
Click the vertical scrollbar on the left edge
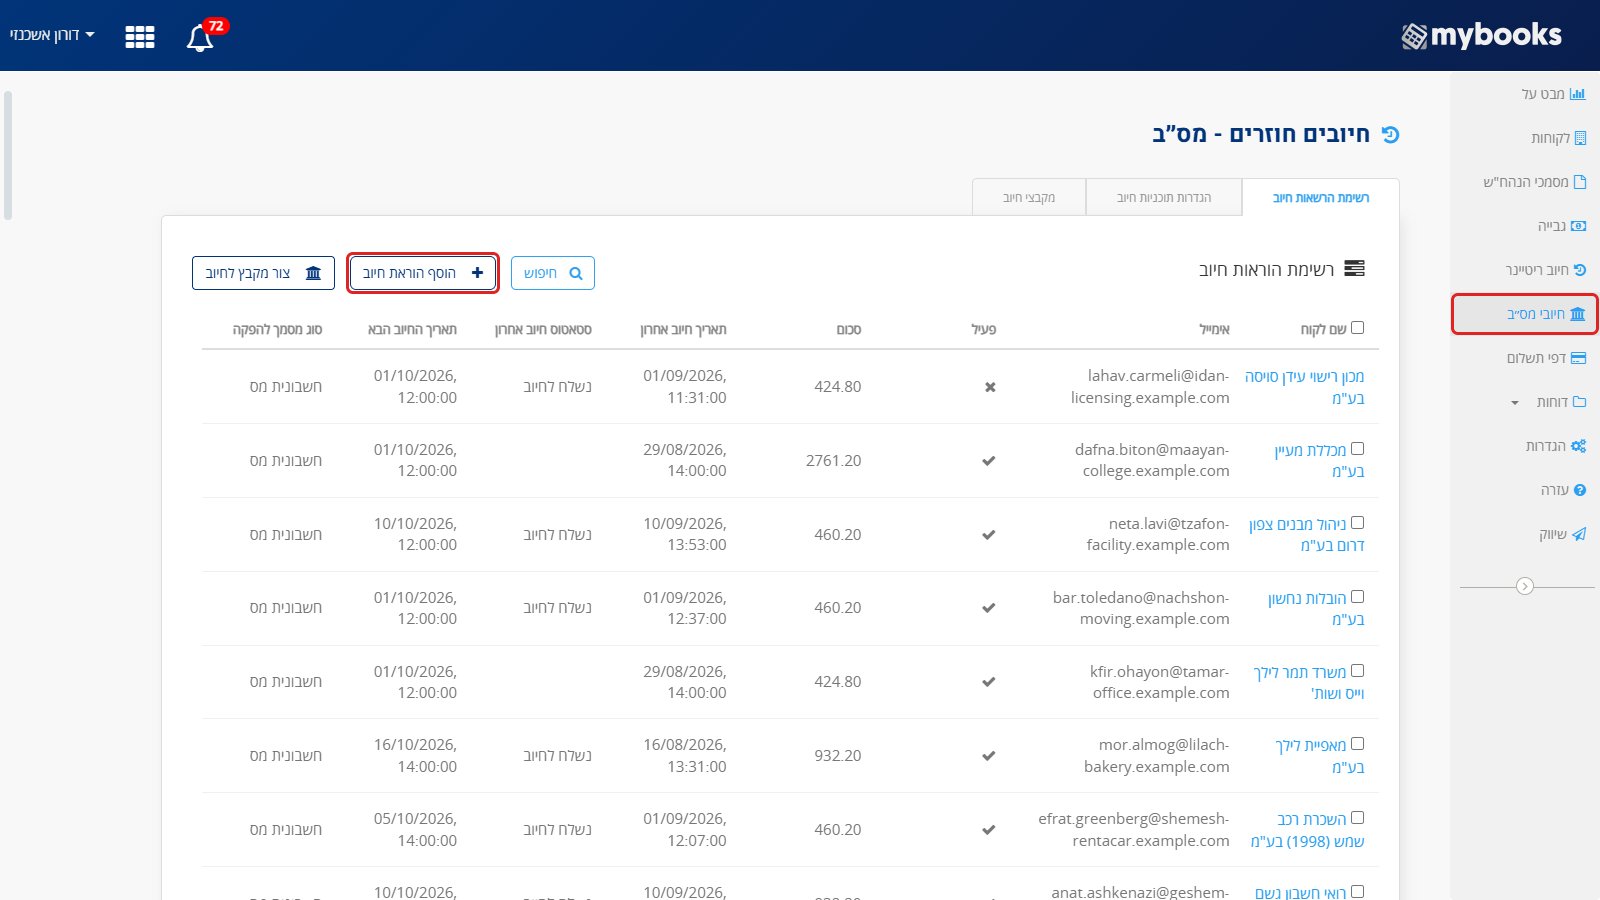[8, 155]
